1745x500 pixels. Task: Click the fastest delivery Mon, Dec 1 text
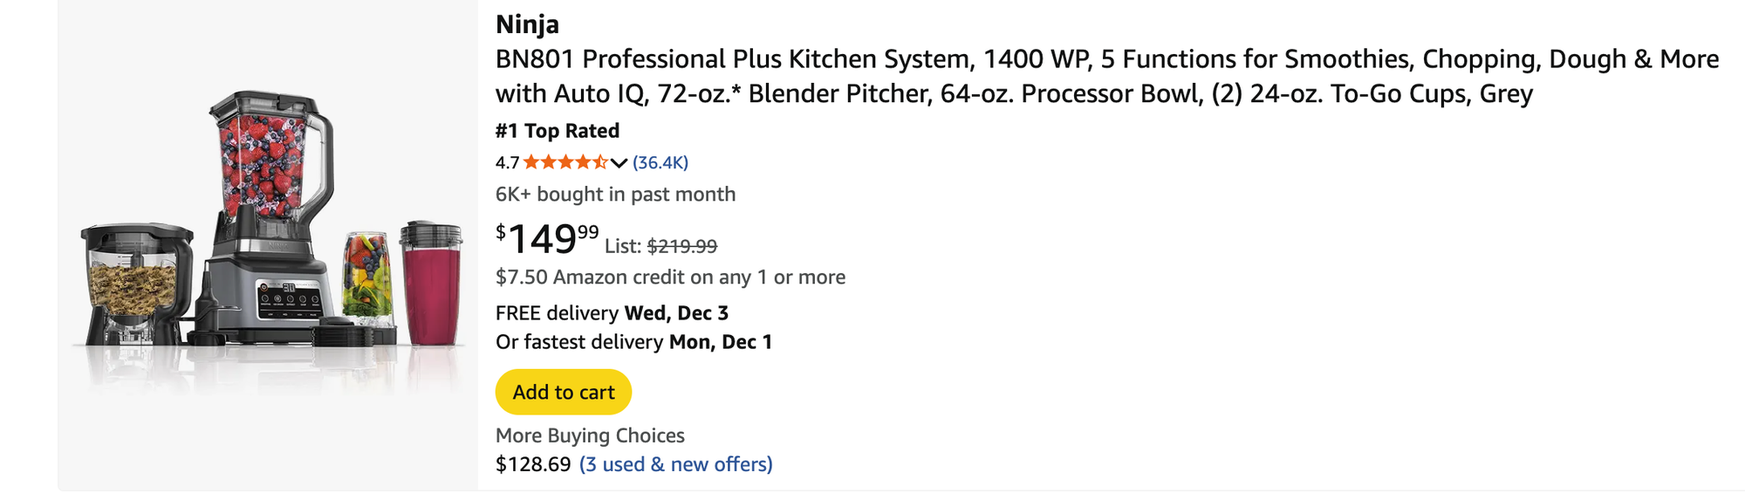[x=634, y=342]
